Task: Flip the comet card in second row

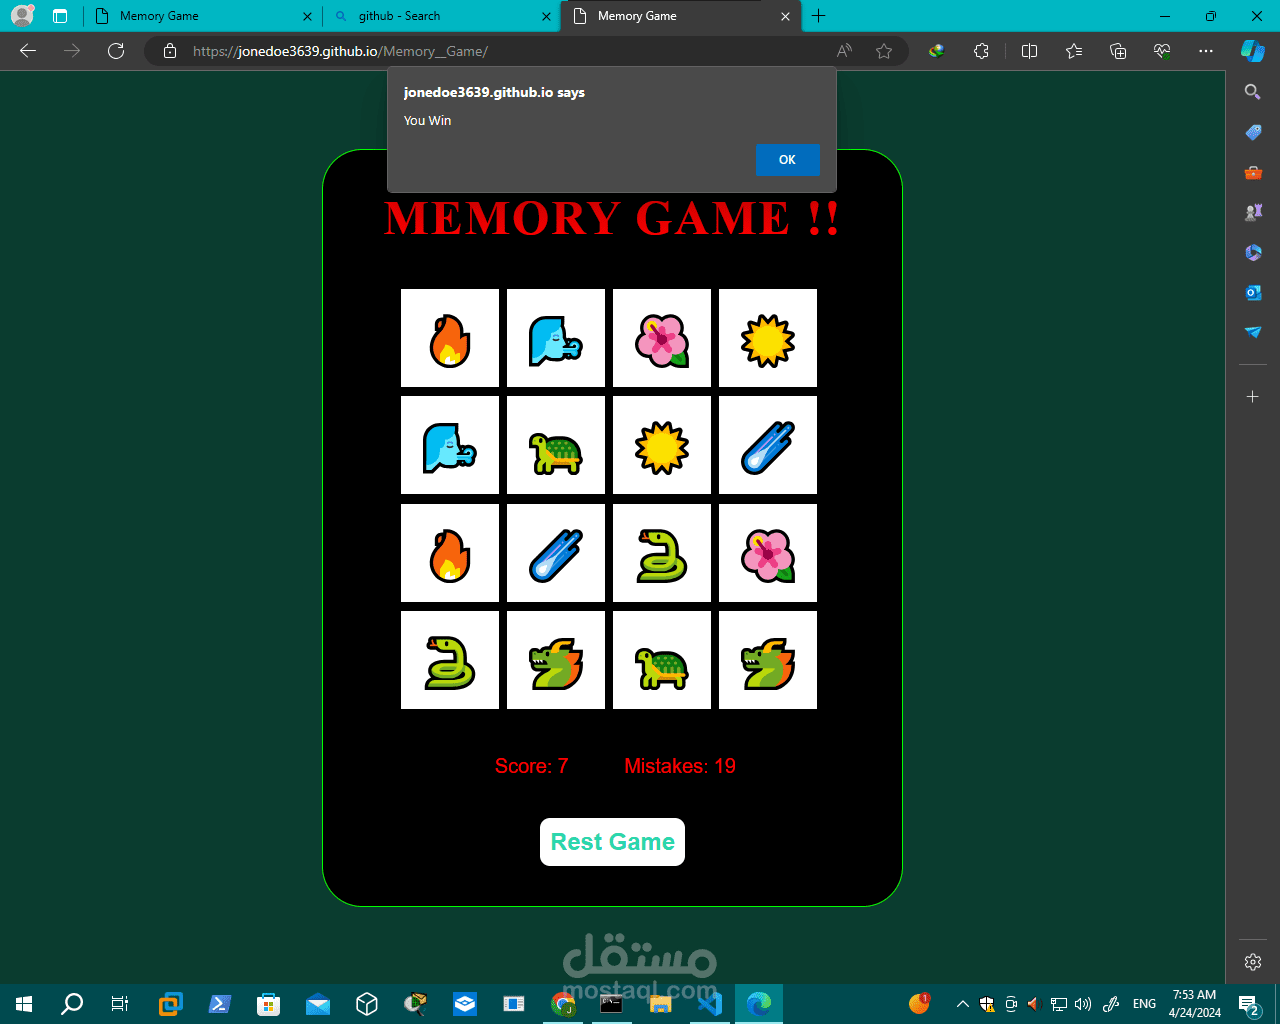Action: (x=768, y=445)
